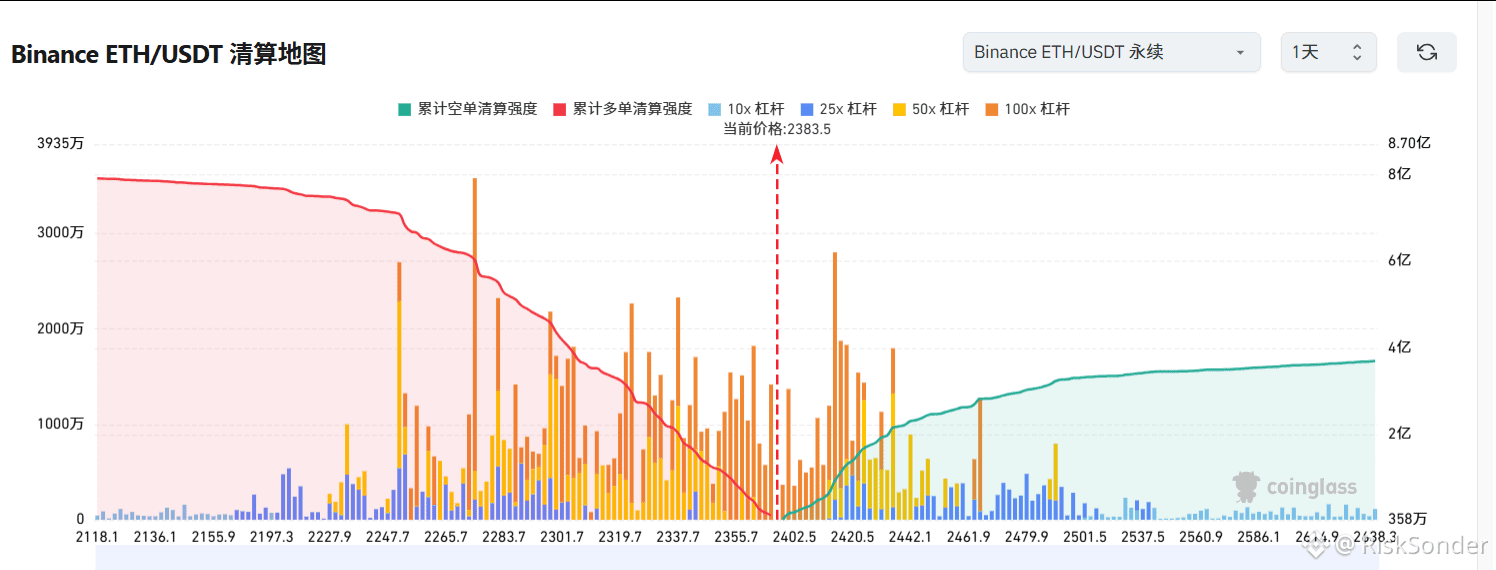
Task: Click the 2247.7 price axis label
Action: coord(387,537)
